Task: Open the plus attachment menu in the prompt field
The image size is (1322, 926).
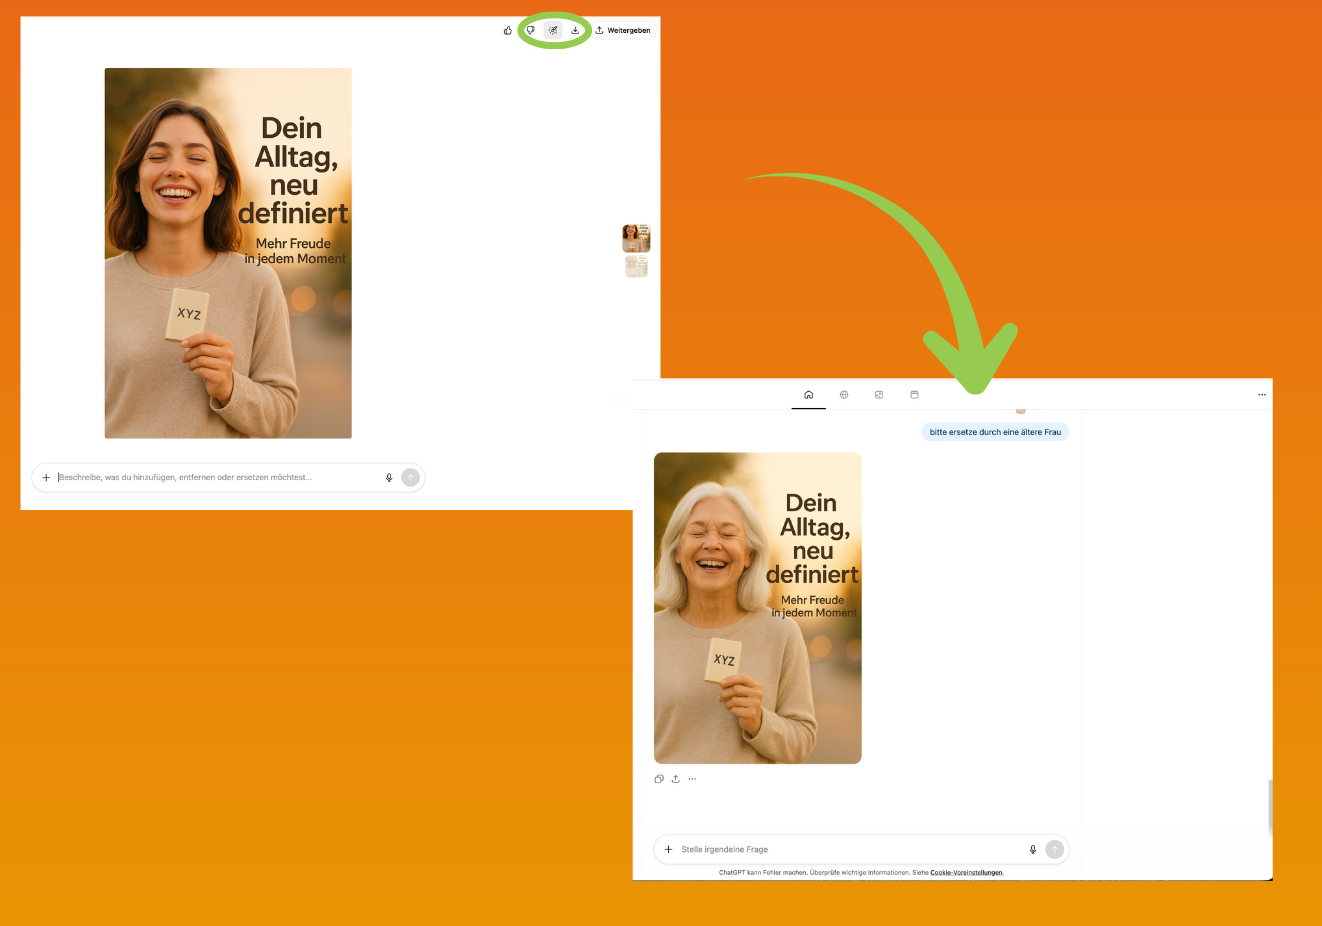Action: coord(46,477)
